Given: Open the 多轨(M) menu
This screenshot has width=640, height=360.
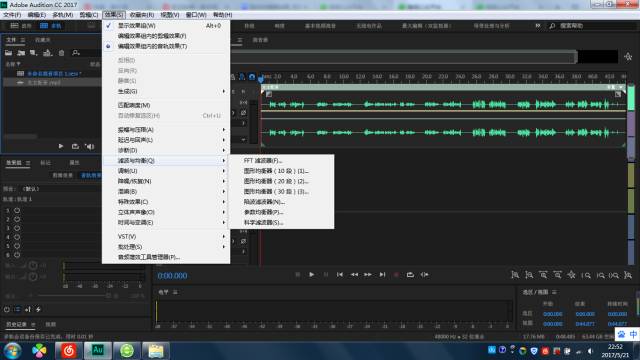Looking at the screenshot, I should coord(62,15).
